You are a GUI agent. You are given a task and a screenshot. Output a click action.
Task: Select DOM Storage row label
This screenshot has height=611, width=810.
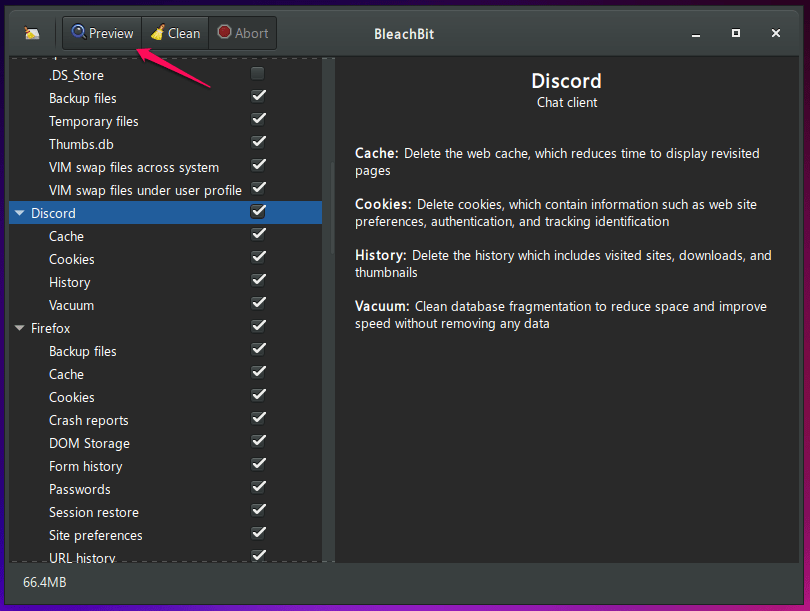[89, 444]
